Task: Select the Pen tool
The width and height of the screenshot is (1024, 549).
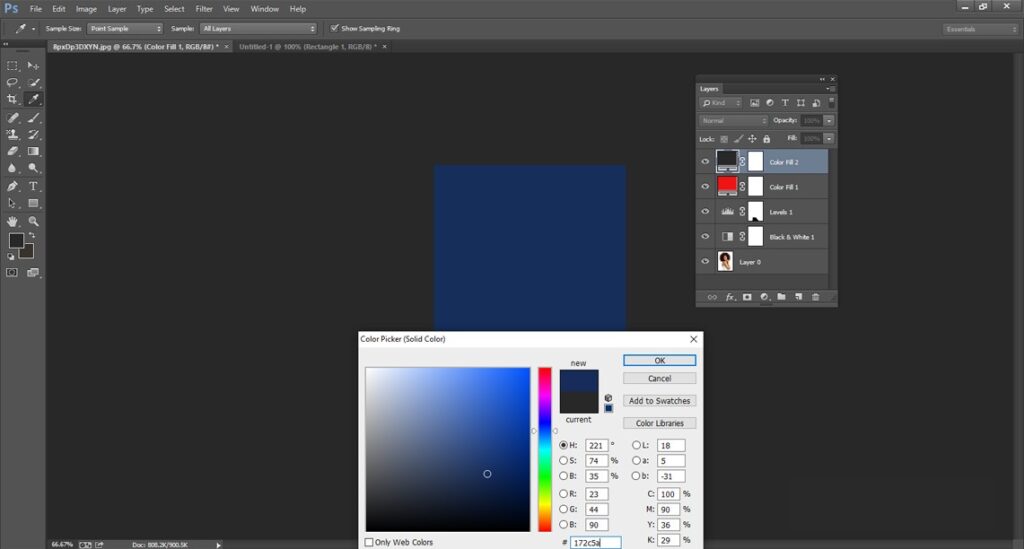Action: [x=12, y=186]
